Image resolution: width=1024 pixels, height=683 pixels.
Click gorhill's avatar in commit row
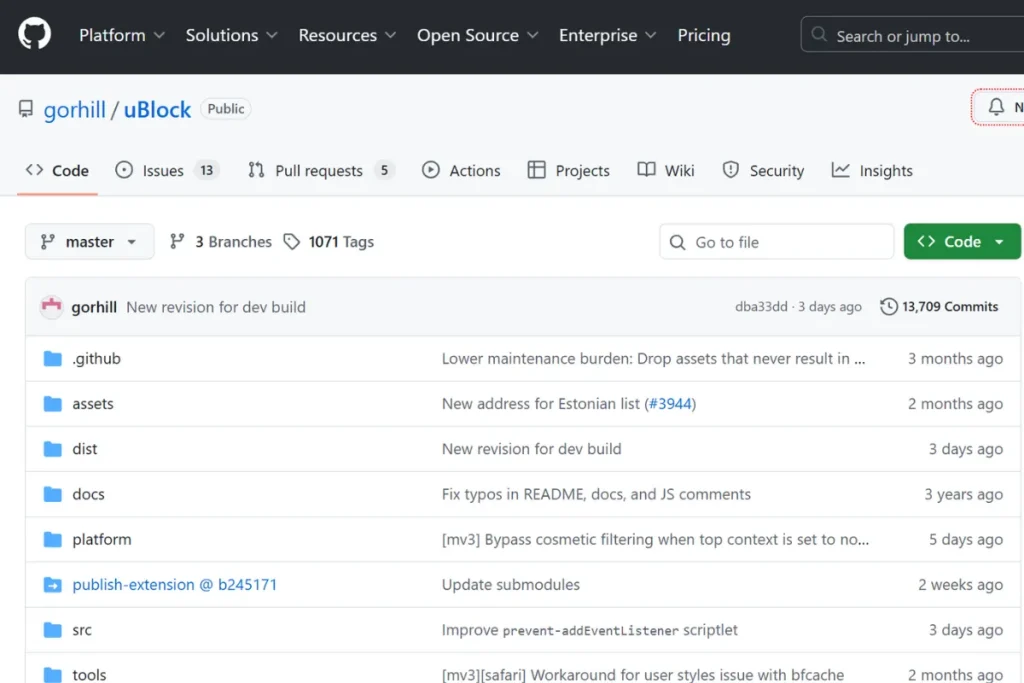51,307
